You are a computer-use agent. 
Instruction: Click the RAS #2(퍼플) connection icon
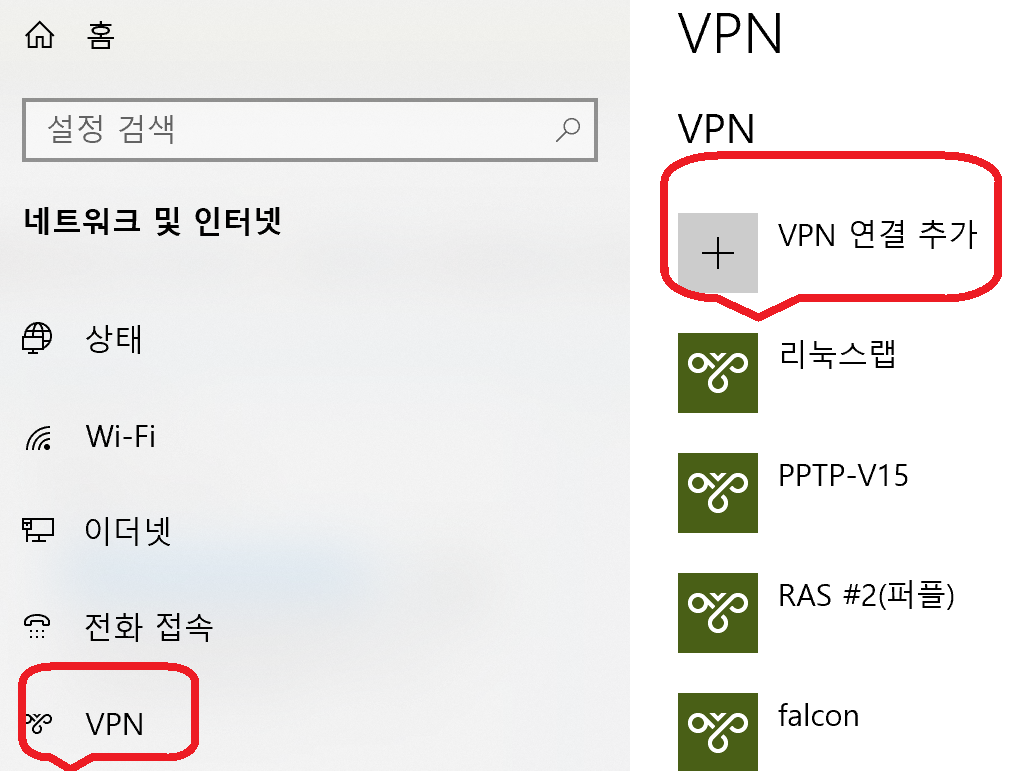click(x=717, y=613)
